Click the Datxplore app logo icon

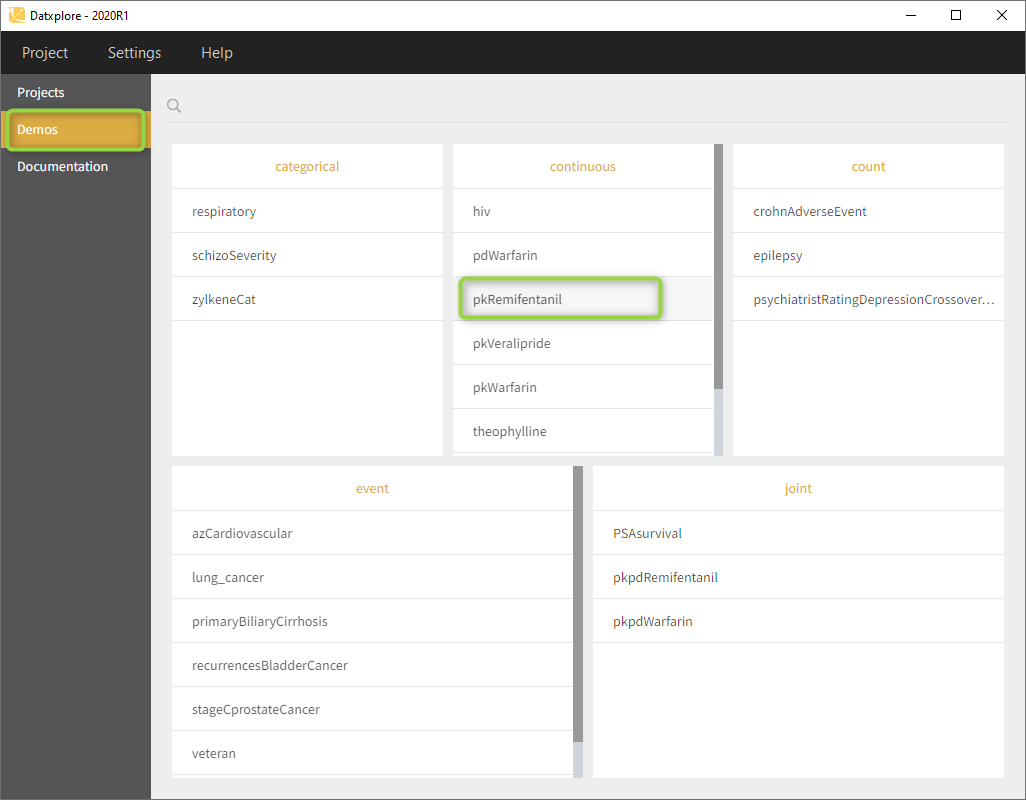(17, 15)
